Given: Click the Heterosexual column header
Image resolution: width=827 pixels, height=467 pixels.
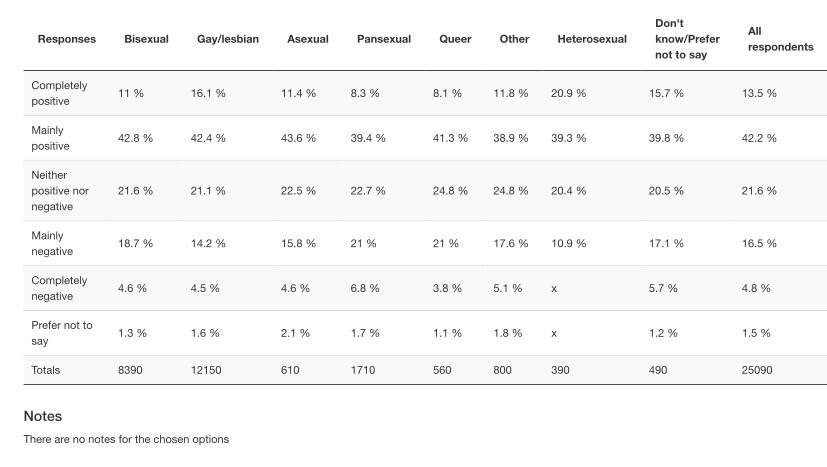Looking at the screenshot, I should click(x=591, y=39).
